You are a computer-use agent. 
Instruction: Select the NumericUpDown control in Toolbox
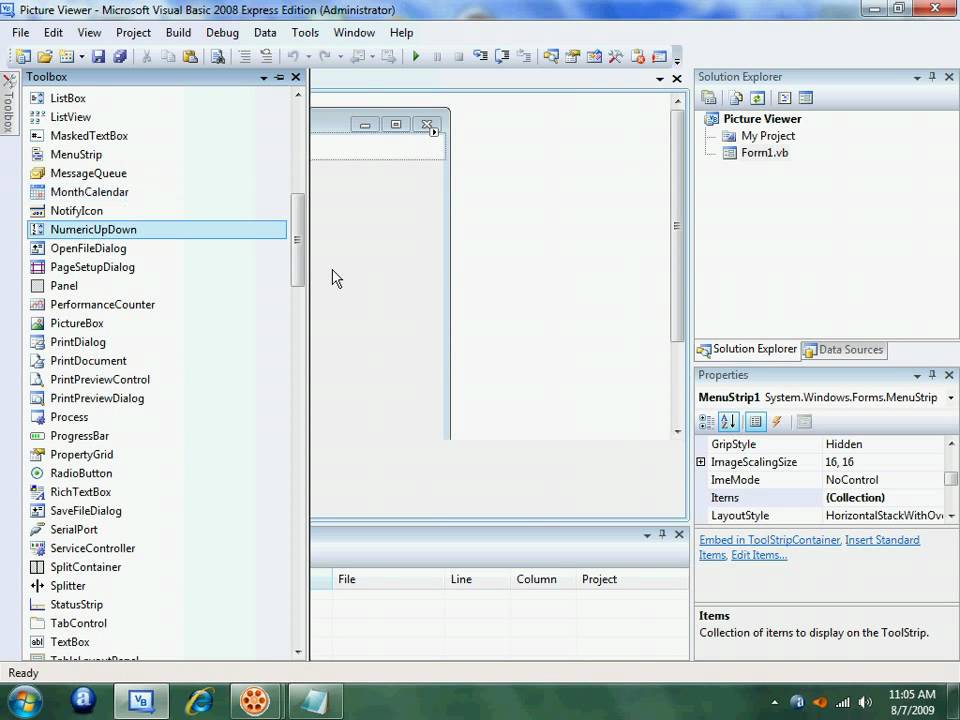[157, 230]
